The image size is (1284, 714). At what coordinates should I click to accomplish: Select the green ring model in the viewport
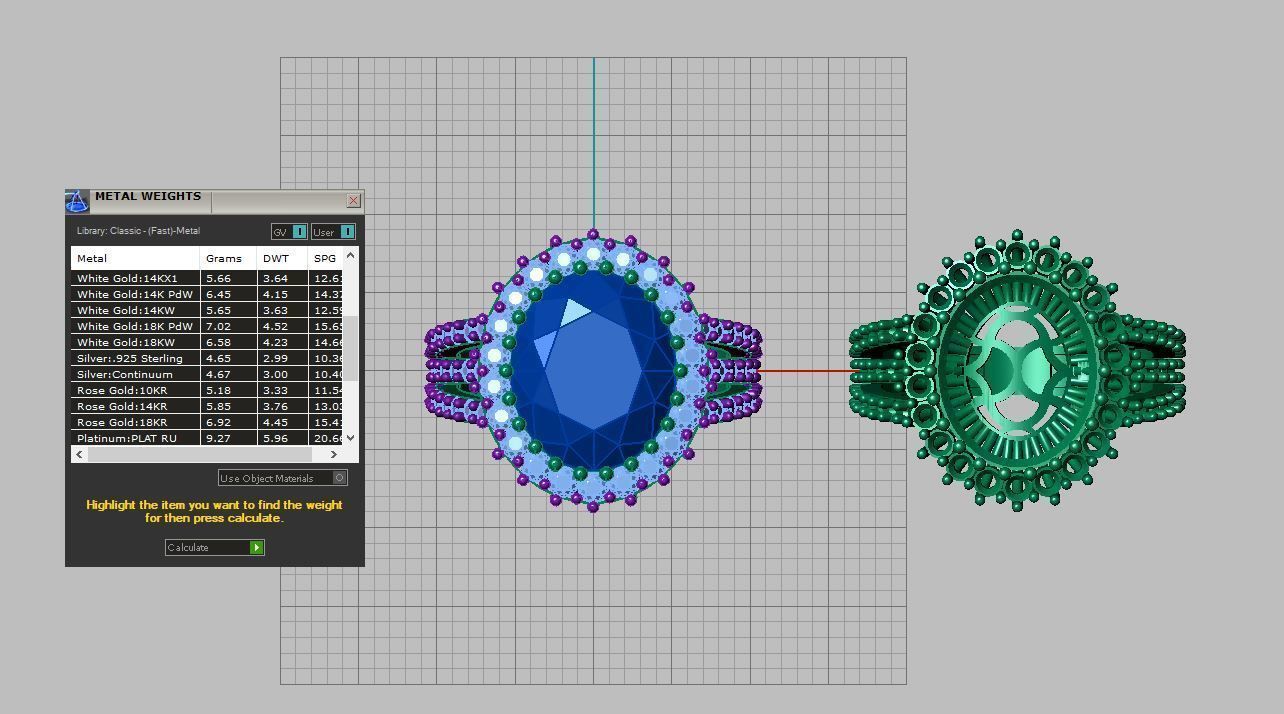tap(1017, 369)
